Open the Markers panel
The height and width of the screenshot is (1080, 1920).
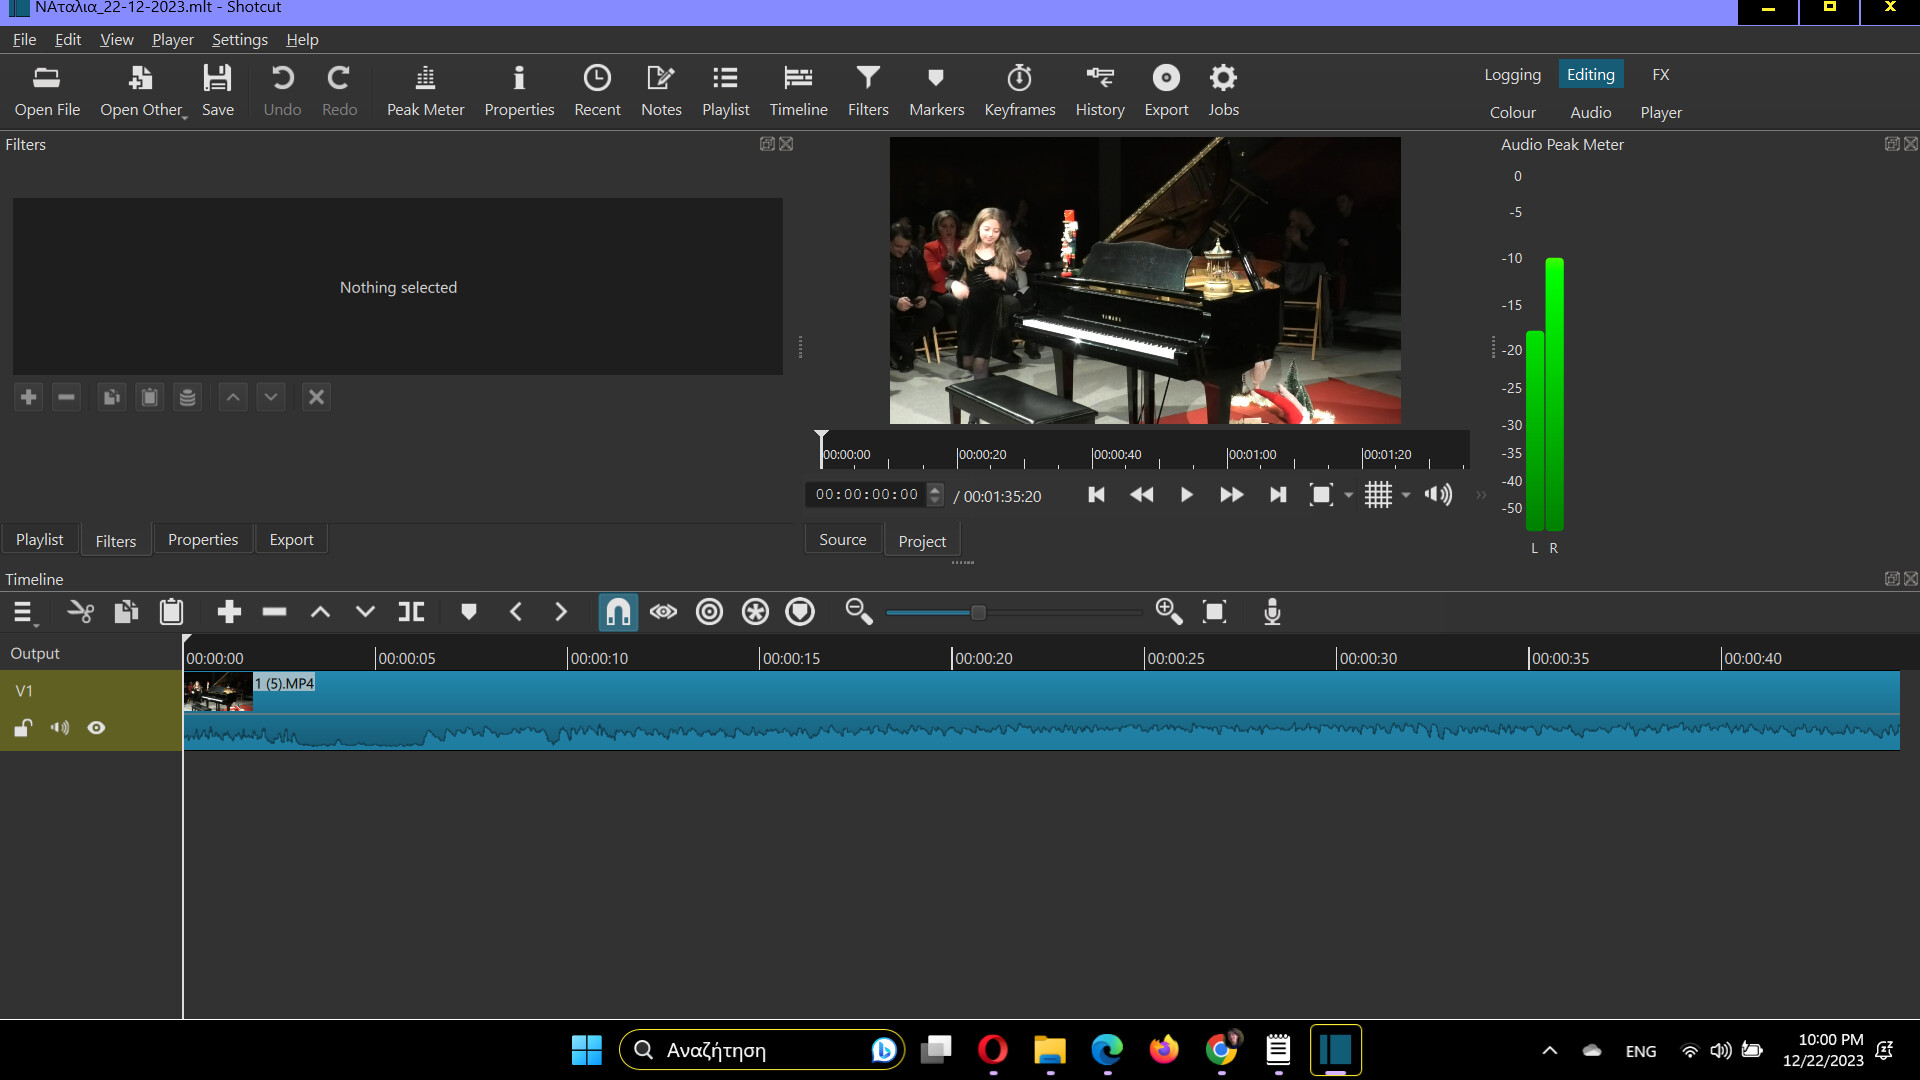click(x=936, y=90)
